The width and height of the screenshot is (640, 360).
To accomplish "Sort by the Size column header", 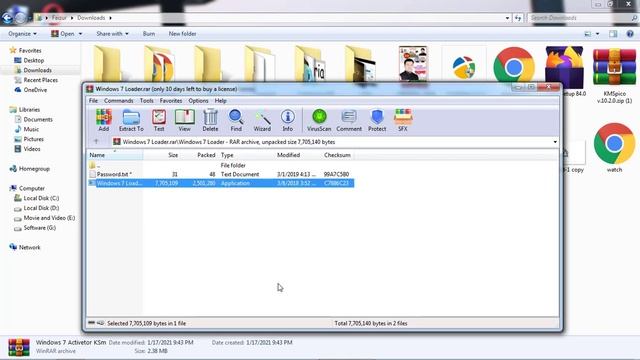I will coord(162,155).
